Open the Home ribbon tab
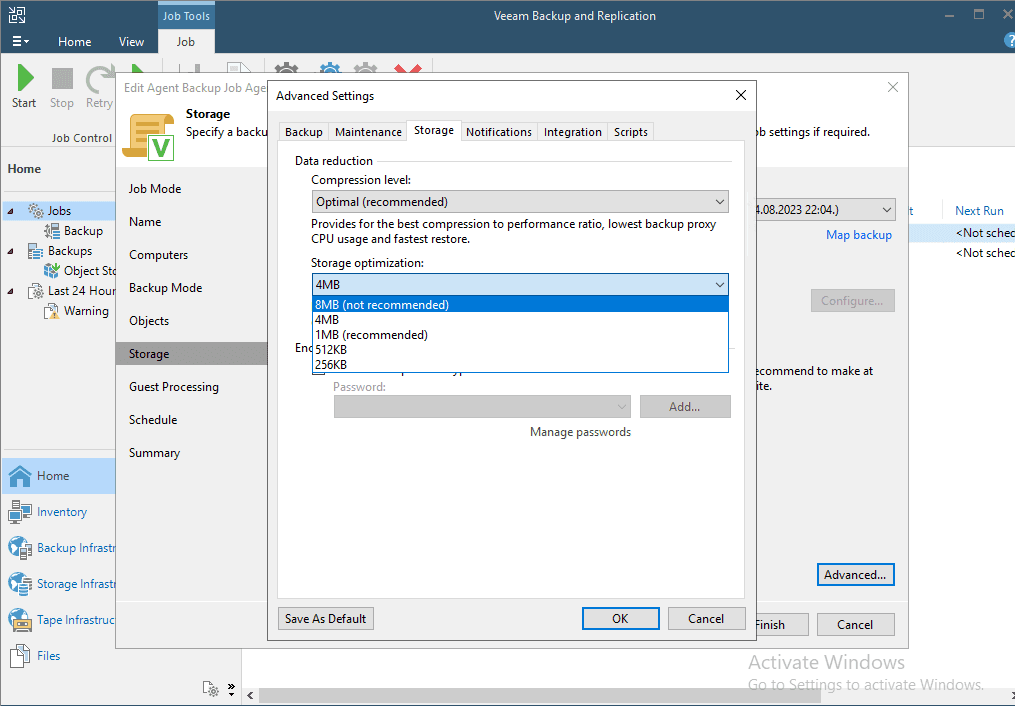 [x=74, y=41]
